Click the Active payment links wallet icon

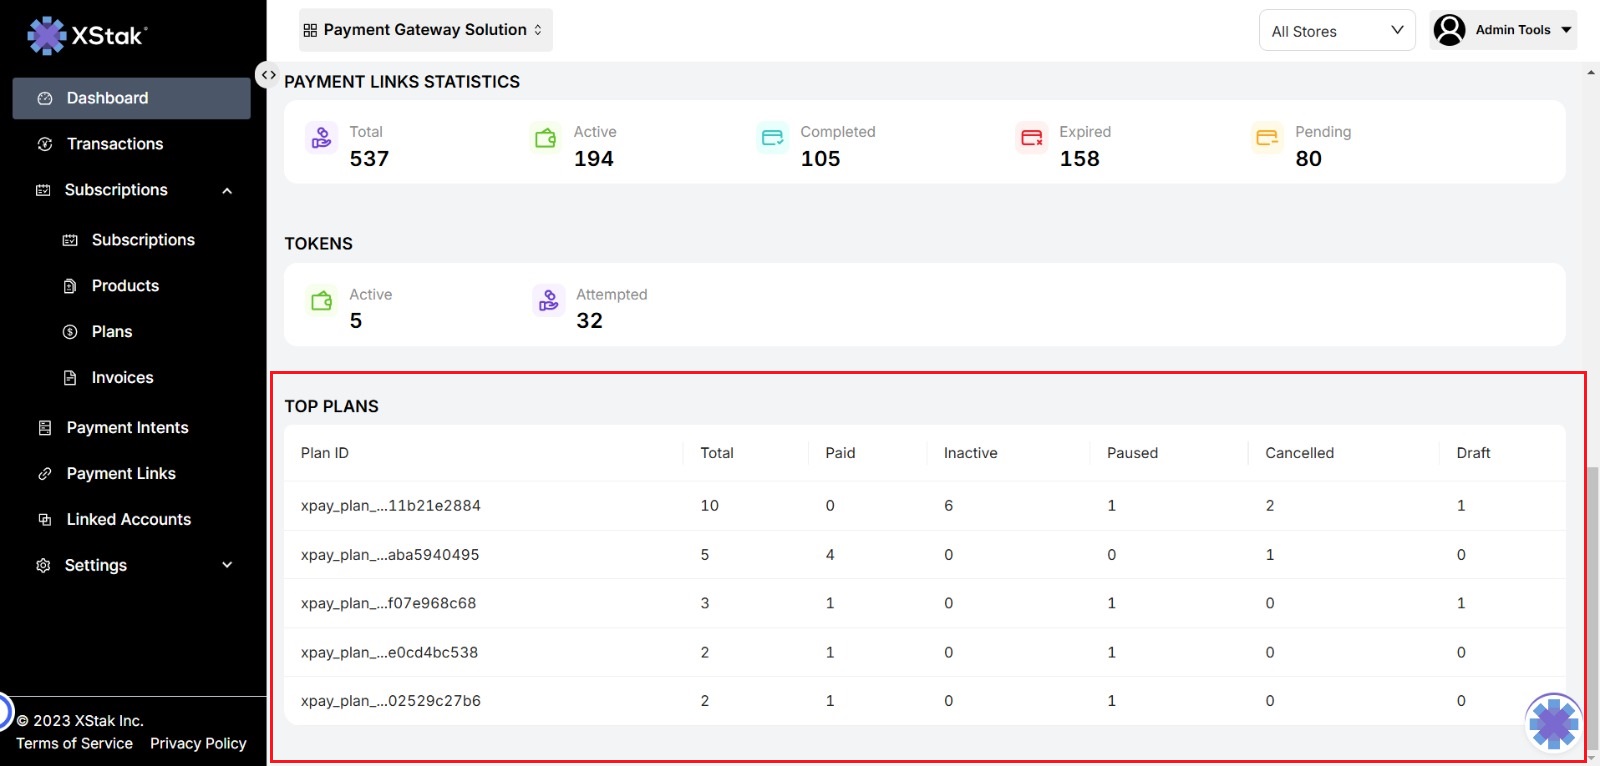545,137
